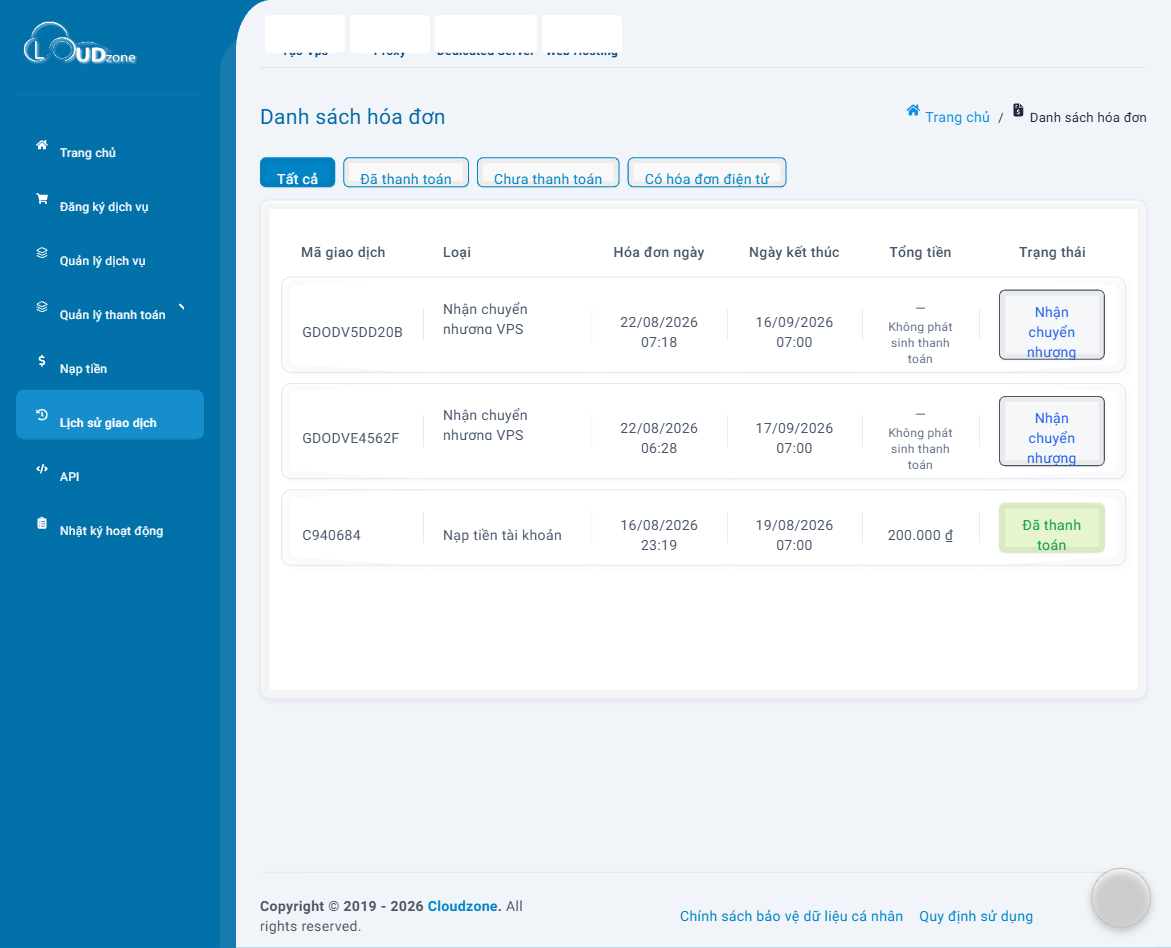Screen dimensions: 1171x948
Task: Open Nhật ký hoạt động menu item
Action: tap(111, 531)
